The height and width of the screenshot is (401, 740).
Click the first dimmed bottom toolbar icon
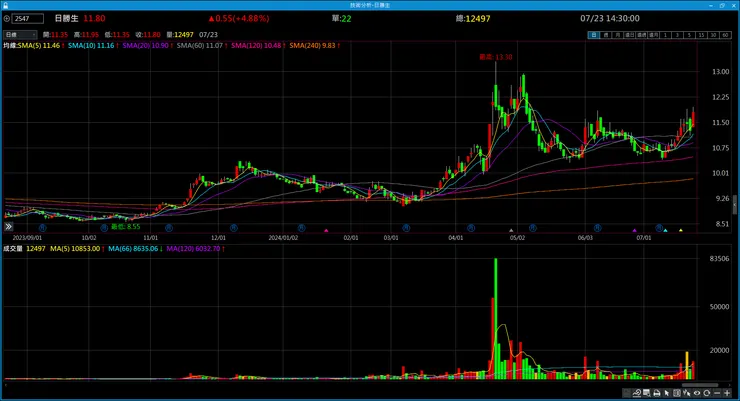627,393
